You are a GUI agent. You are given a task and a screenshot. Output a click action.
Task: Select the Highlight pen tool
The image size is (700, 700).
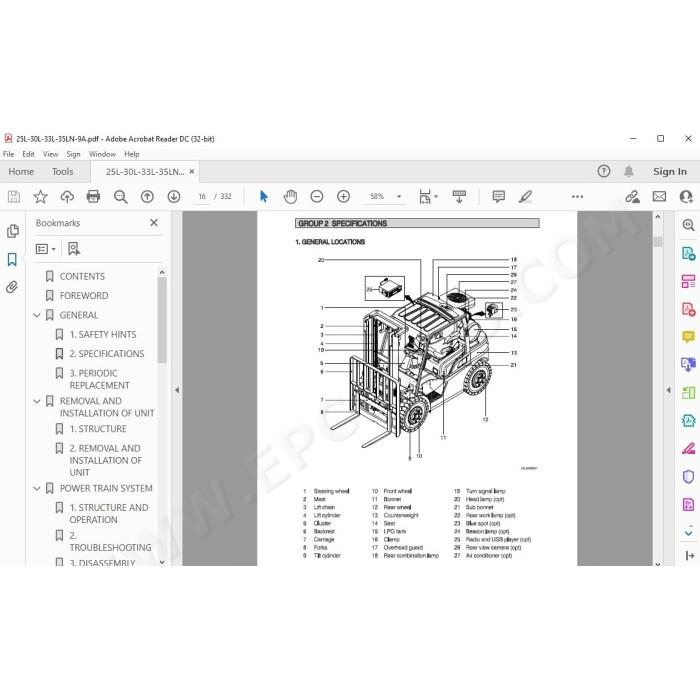coord(525,196)
